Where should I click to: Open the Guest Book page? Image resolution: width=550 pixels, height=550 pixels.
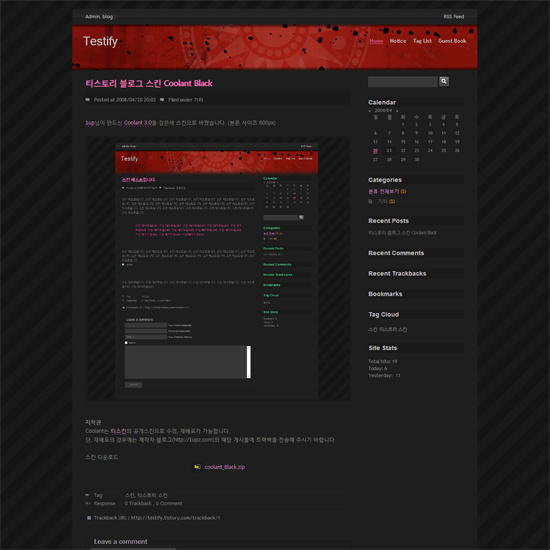452,41
